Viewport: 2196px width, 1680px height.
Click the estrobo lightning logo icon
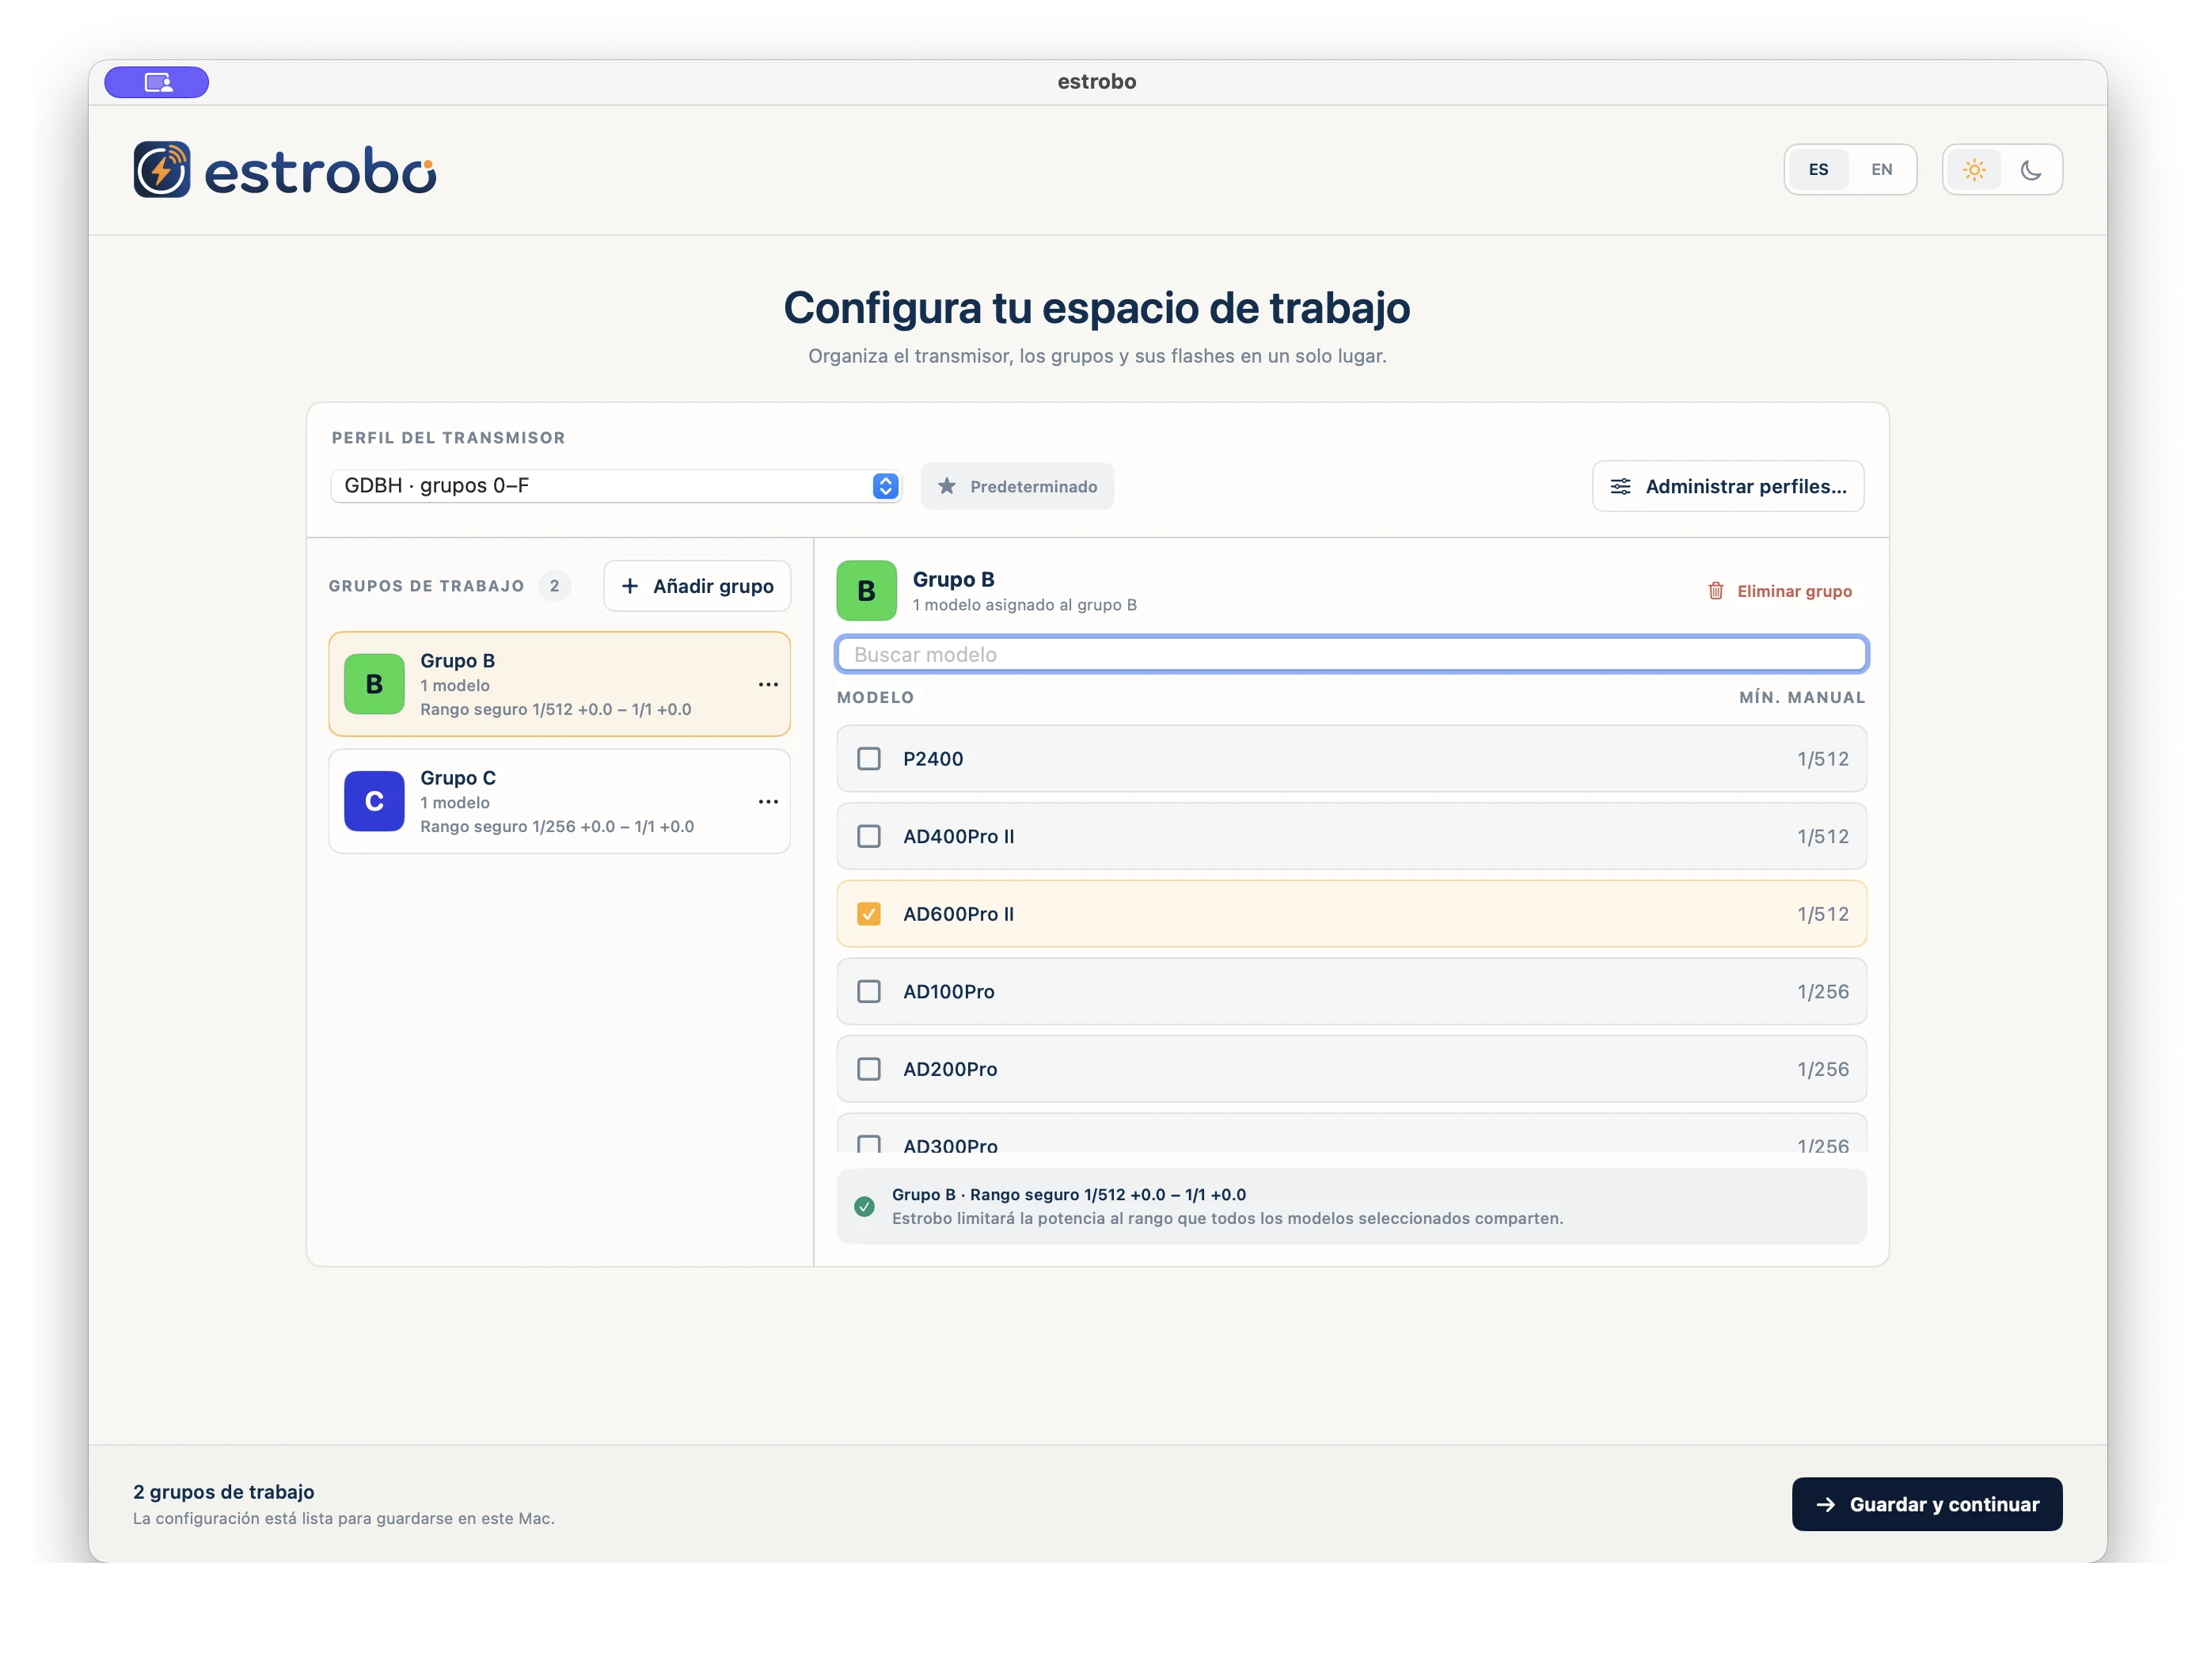click(162, 169)
